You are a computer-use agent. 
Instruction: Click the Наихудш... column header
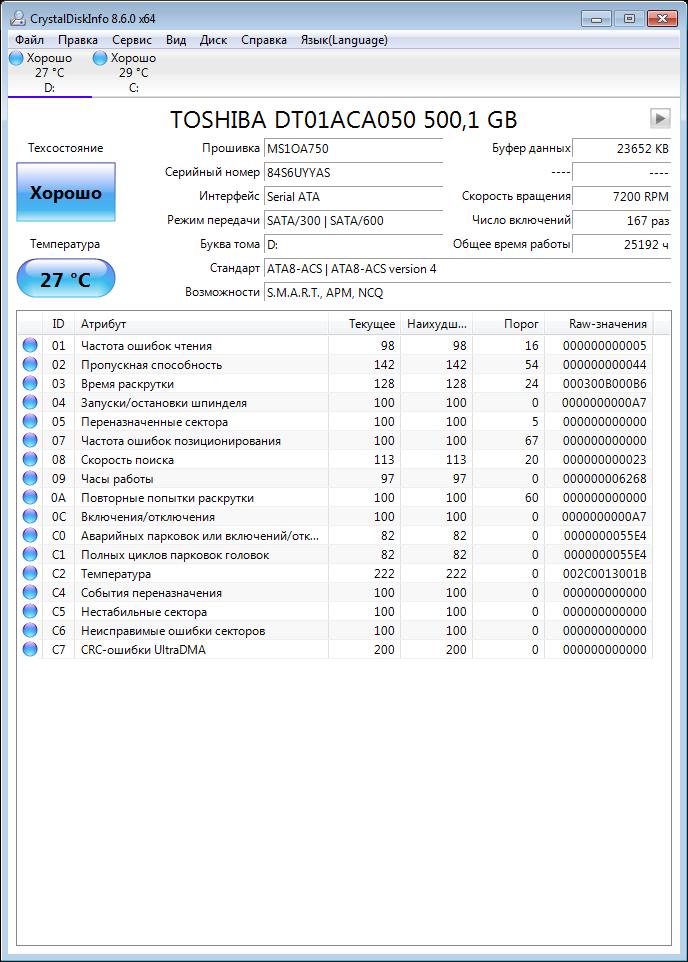(x=436, y=324)
